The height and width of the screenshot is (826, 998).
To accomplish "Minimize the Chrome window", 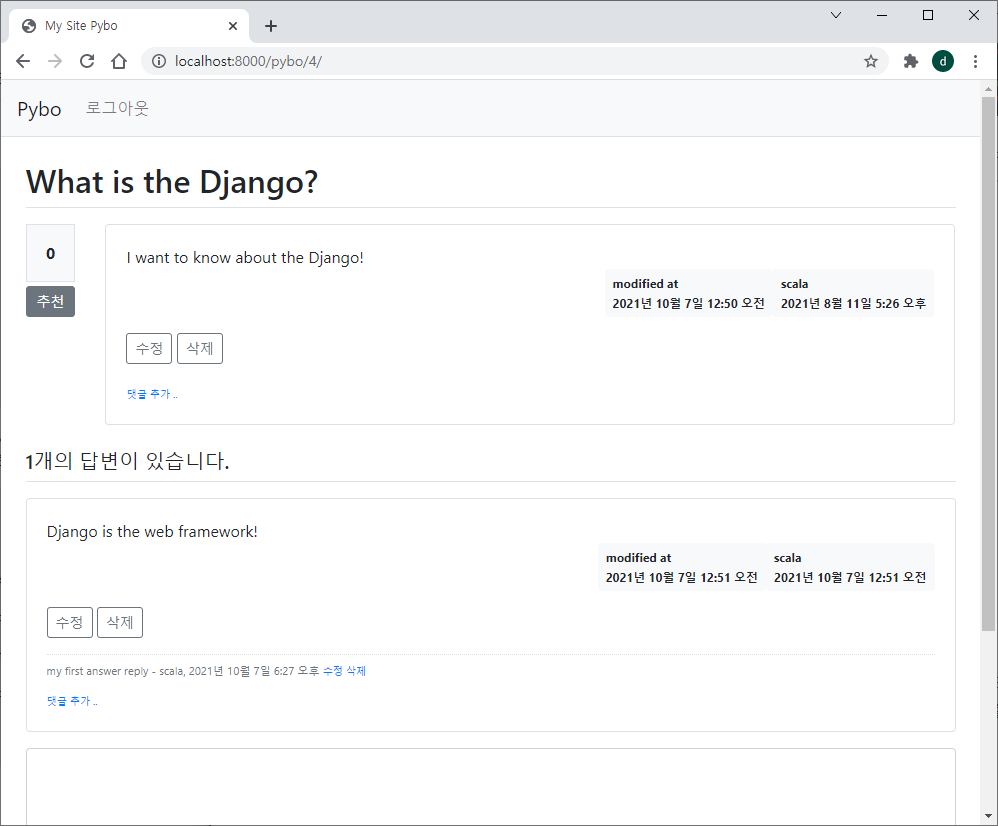I will point(882,15).
